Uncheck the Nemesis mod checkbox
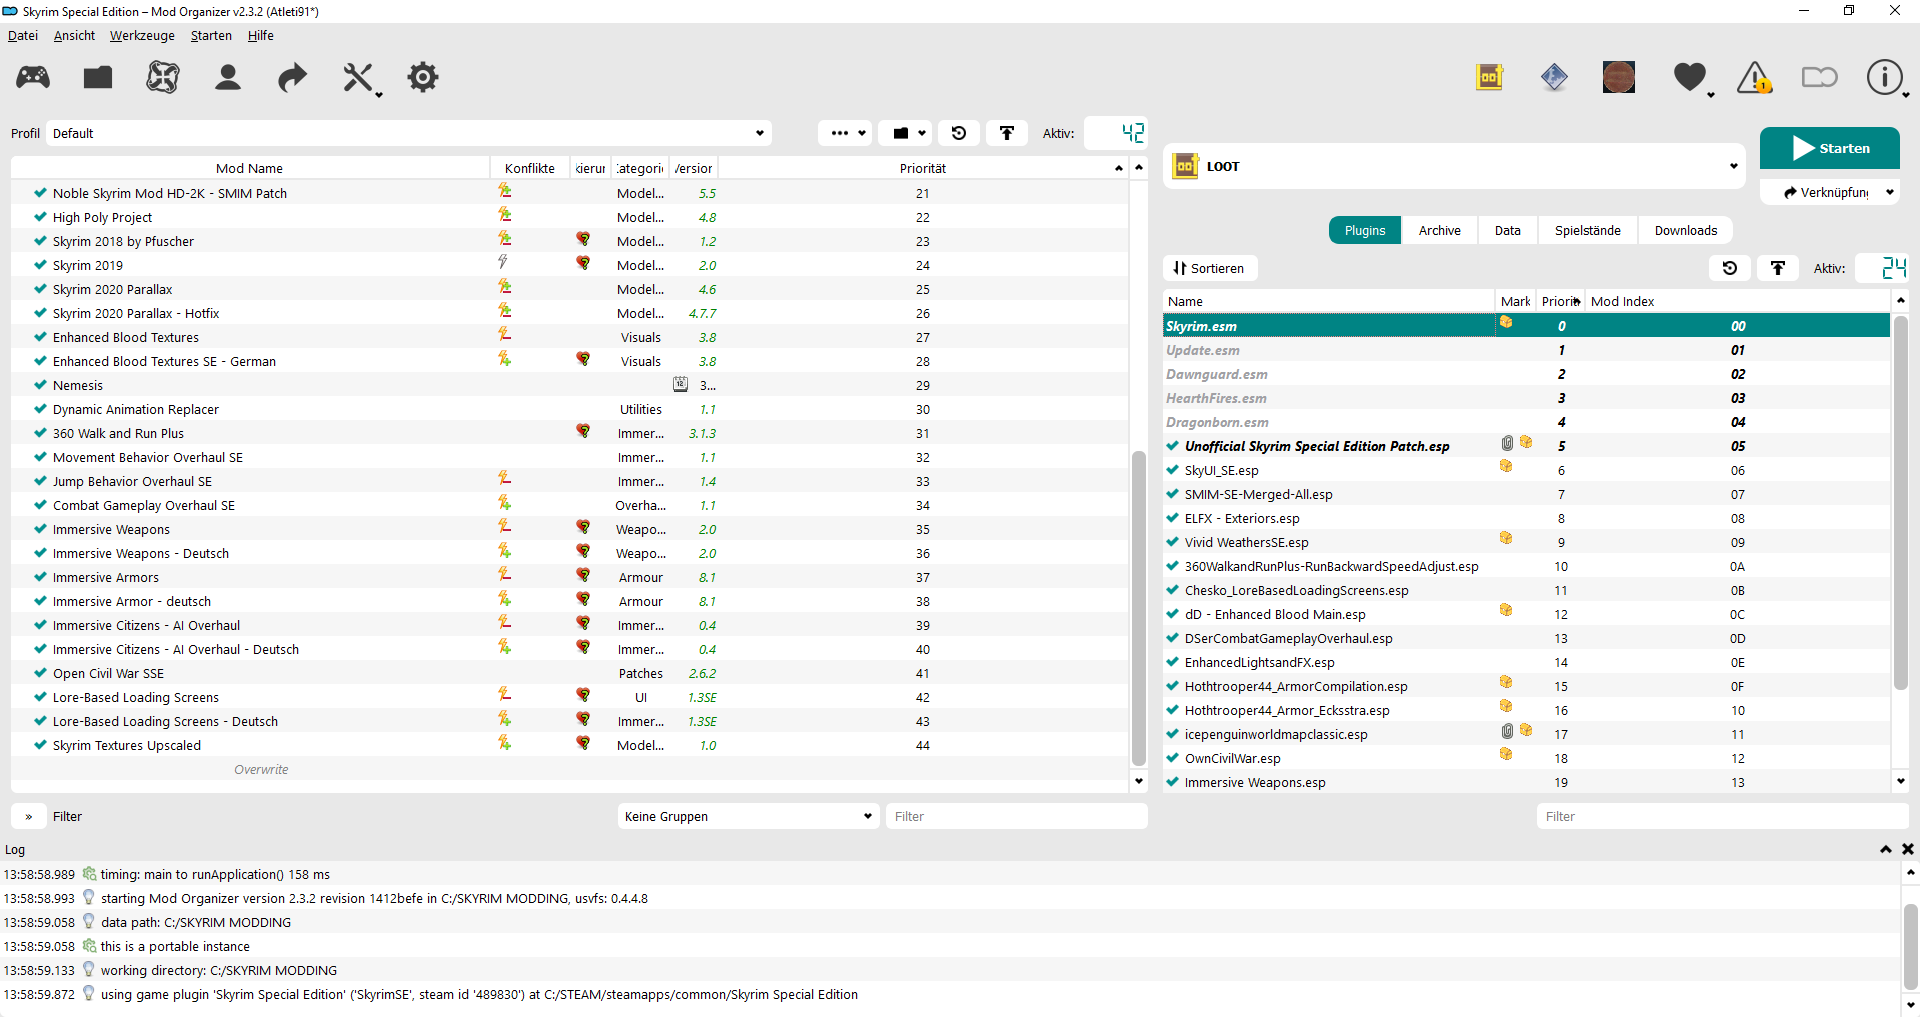Screen dimensions: 1920x1017 click(x=40, y=385)
